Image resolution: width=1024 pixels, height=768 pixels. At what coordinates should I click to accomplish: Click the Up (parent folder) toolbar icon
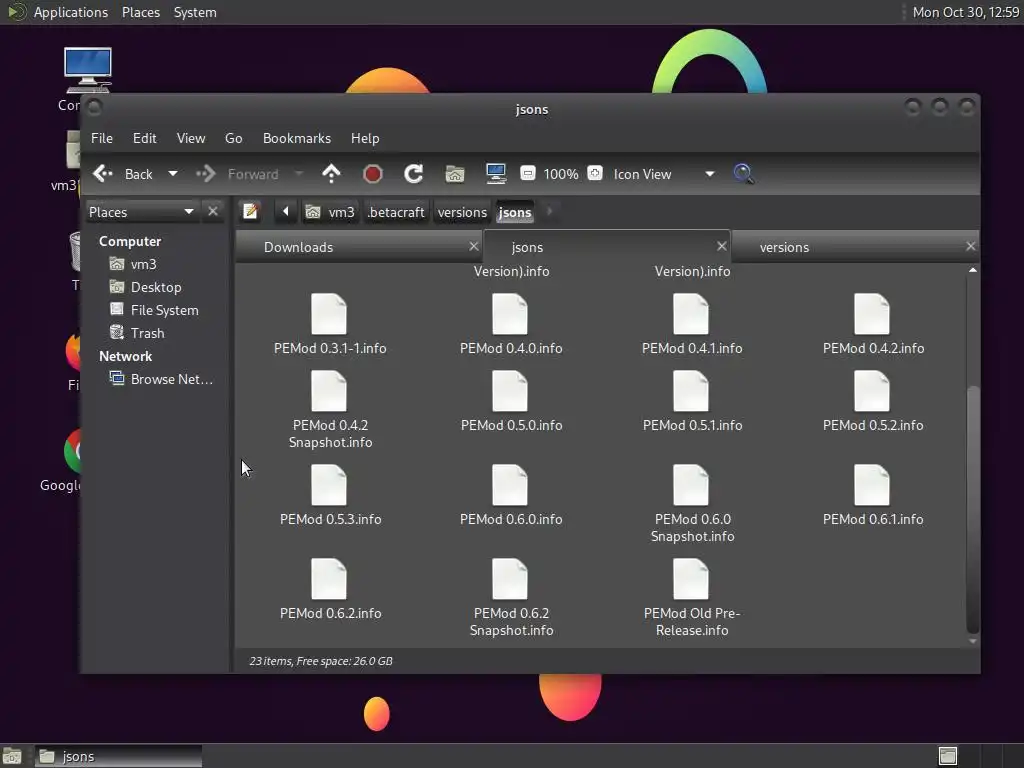(331, 174)
